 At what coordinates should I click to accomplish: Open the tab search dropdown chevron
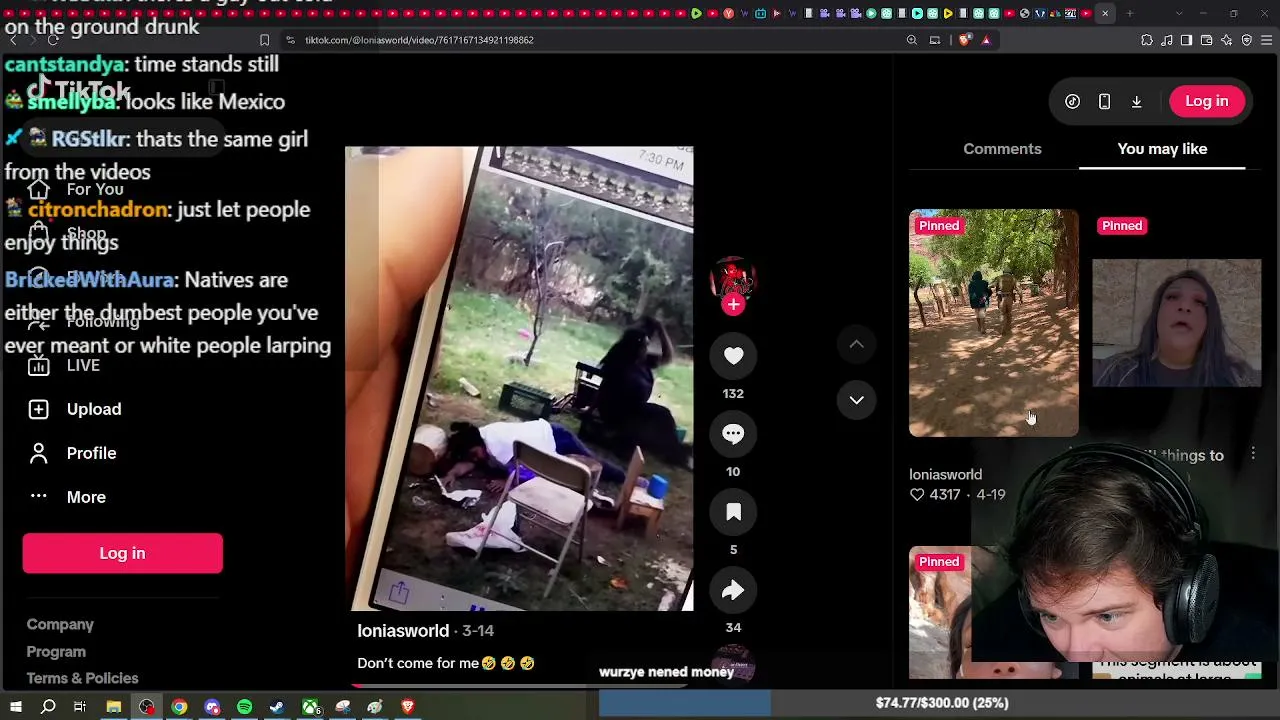1179,13
